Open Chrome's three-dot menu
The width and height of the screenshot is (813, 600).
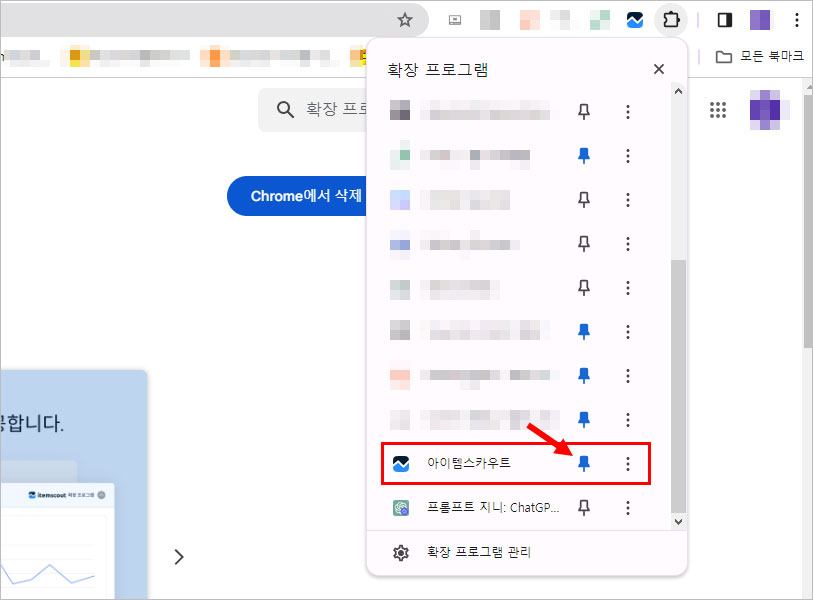tap(796, 19)
